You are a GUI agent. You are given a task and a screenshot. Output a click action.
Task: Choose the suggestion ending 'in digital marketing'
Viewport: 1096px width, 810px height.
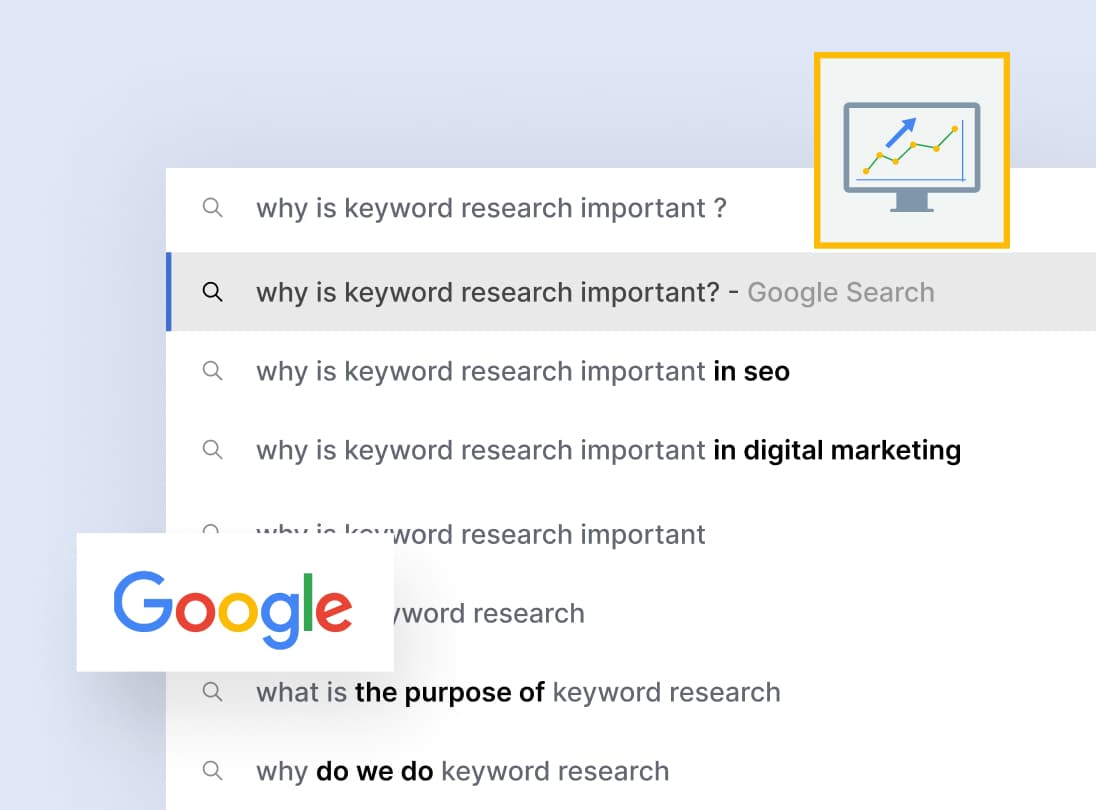click(608, 451)
